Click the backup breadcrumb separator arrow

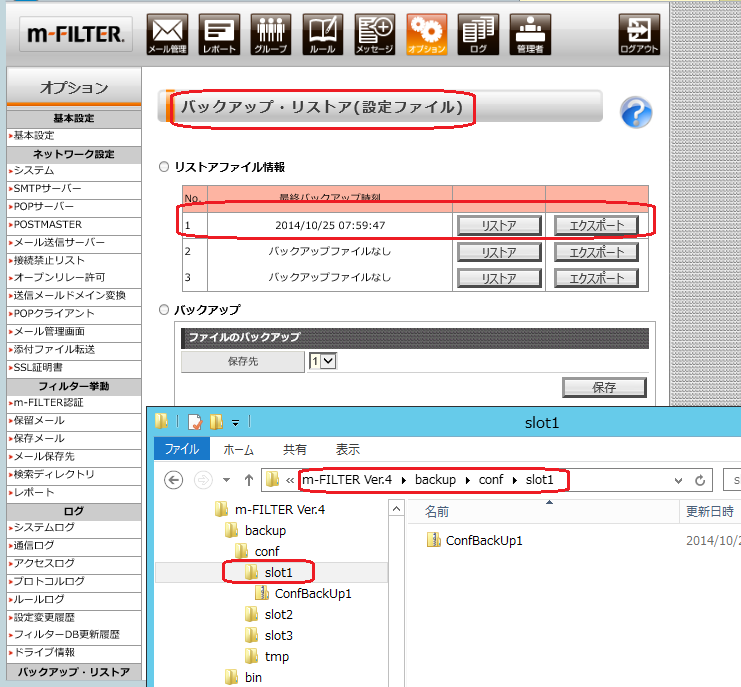tap(469, 480)
